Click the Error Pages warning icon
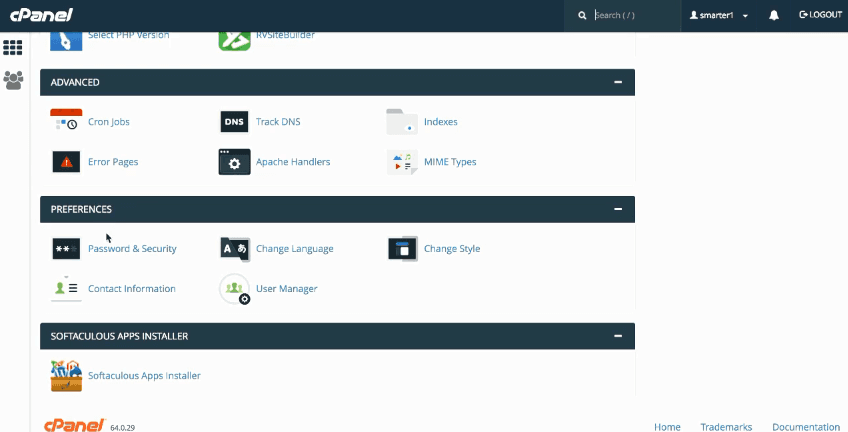The width and height of the screenshot is (848, 432). coord(66,162)
